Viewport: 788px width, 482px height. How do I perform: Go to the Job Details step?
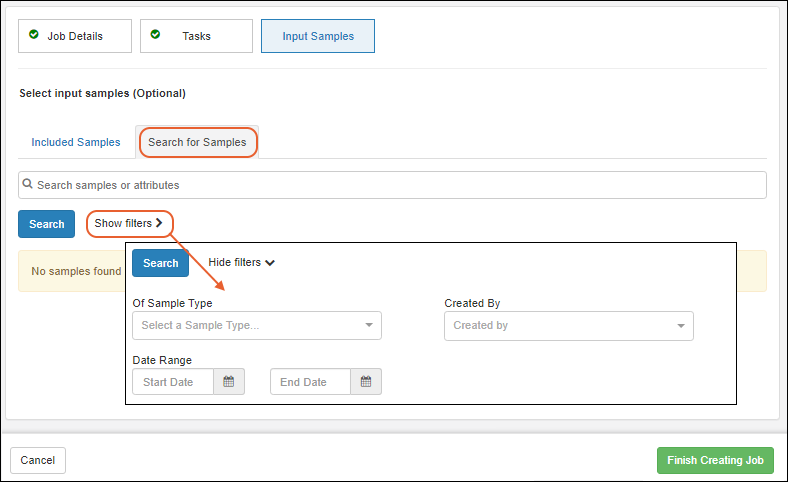tap(74, 36)
